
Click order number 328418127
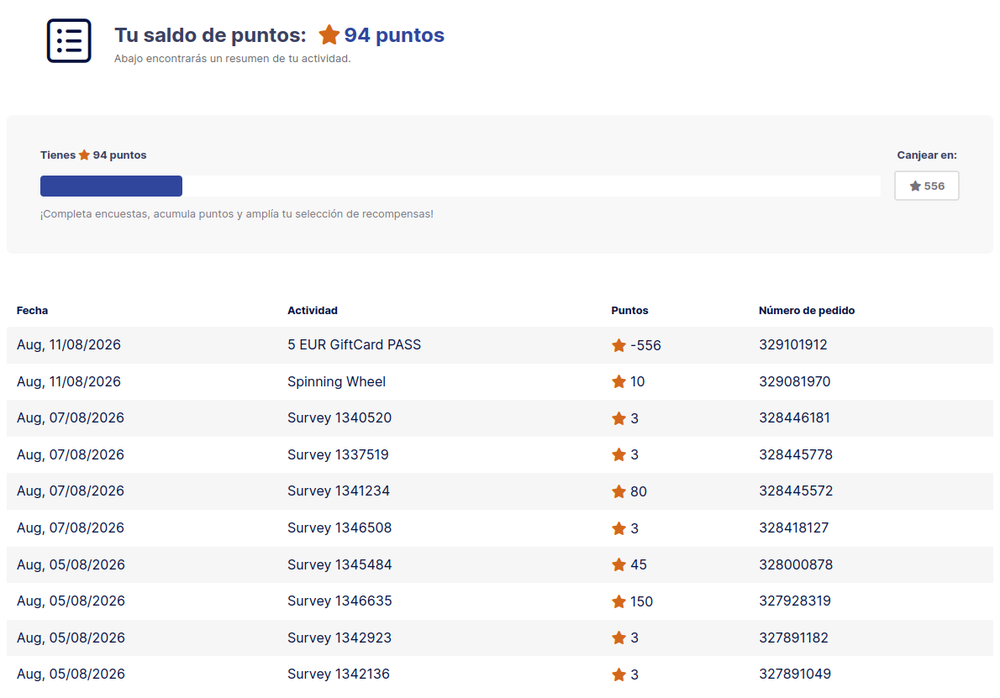click(x=794, y=528)
